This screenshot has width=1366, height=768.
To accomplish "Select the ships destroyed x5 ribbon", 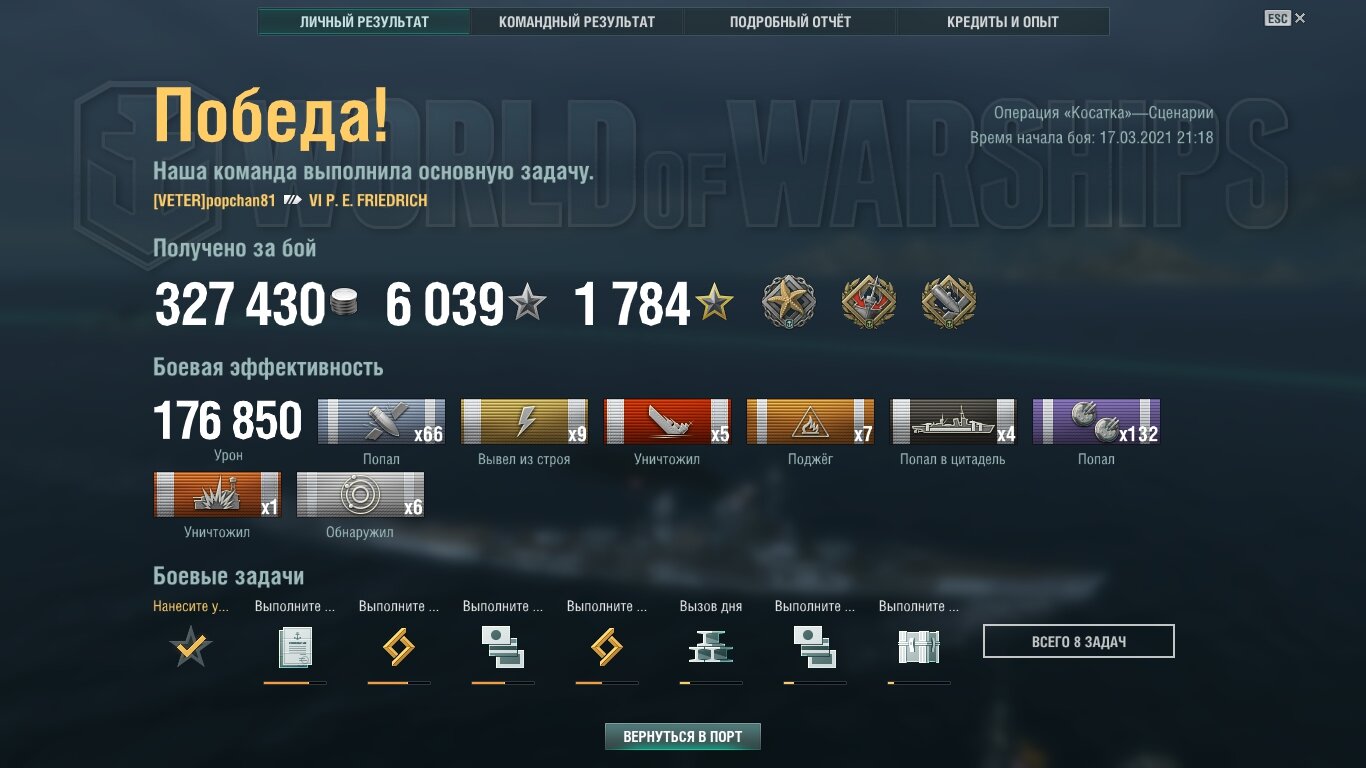I will [x=667, y=421].
